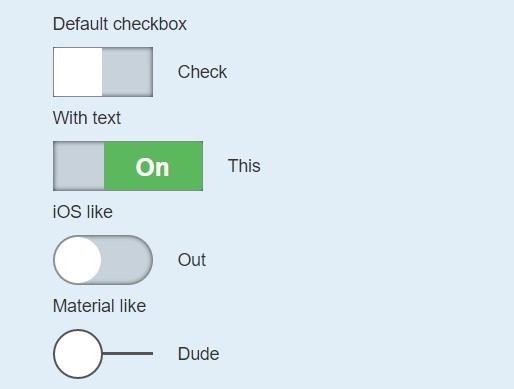The height and width of the screenshot is (389, 514).
Task: Click the gray pill track of the iOS switch
Action: [127, 260]
